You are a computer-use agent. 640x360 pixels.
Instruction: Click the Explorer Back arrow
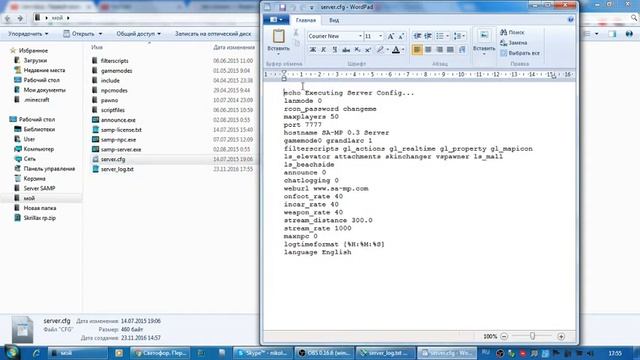coord(8,18)
